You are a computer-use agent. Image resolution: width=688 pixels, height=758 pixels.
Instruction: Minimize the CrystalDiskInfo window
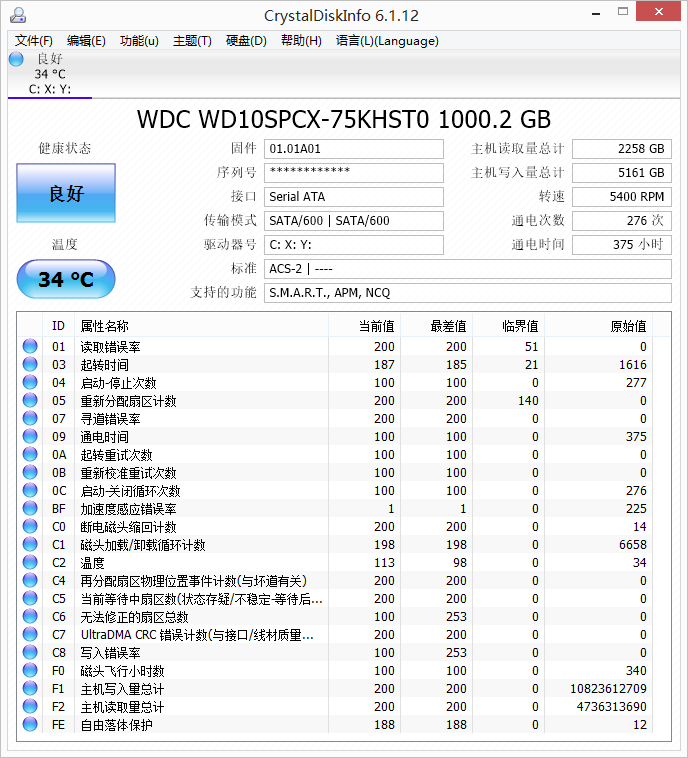(x=596, y=14)
